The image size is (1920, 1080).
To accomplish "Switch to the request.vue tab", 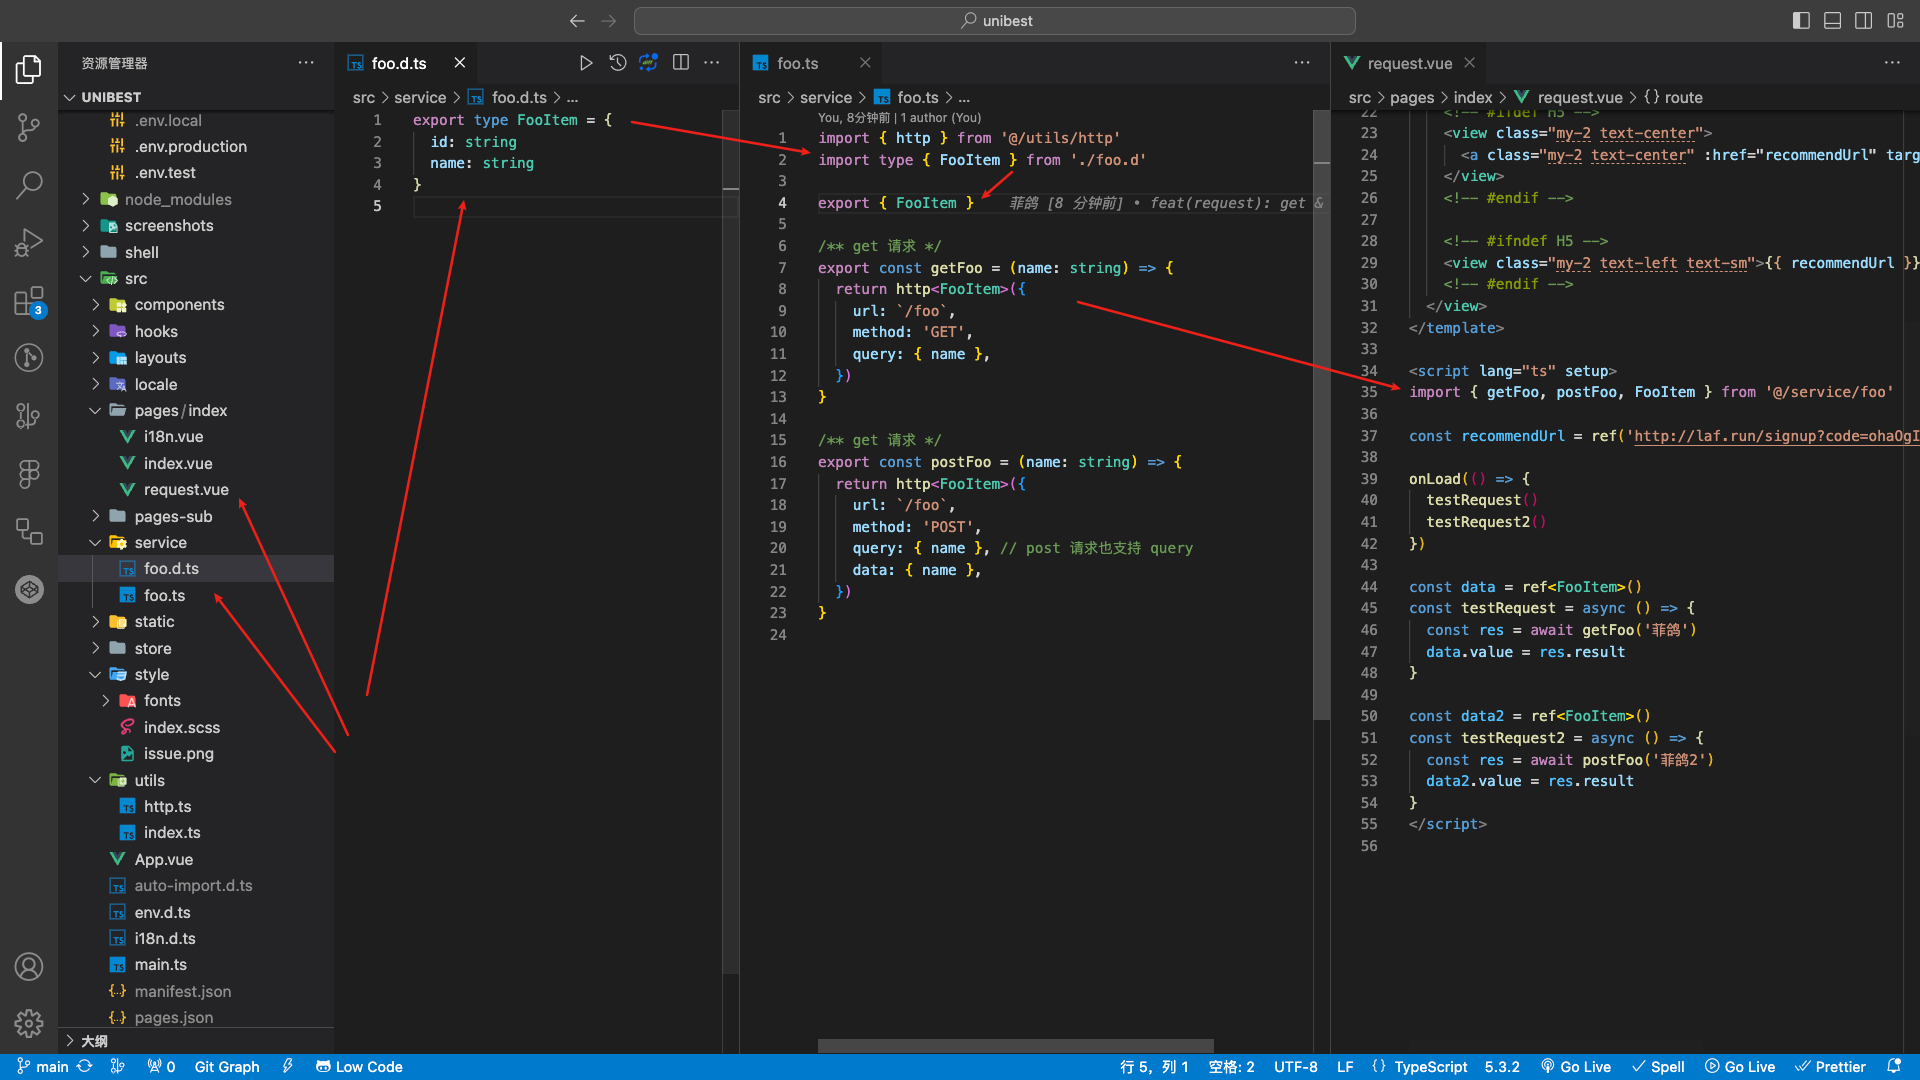I will pyautogui.click(x=1408, y=63).
